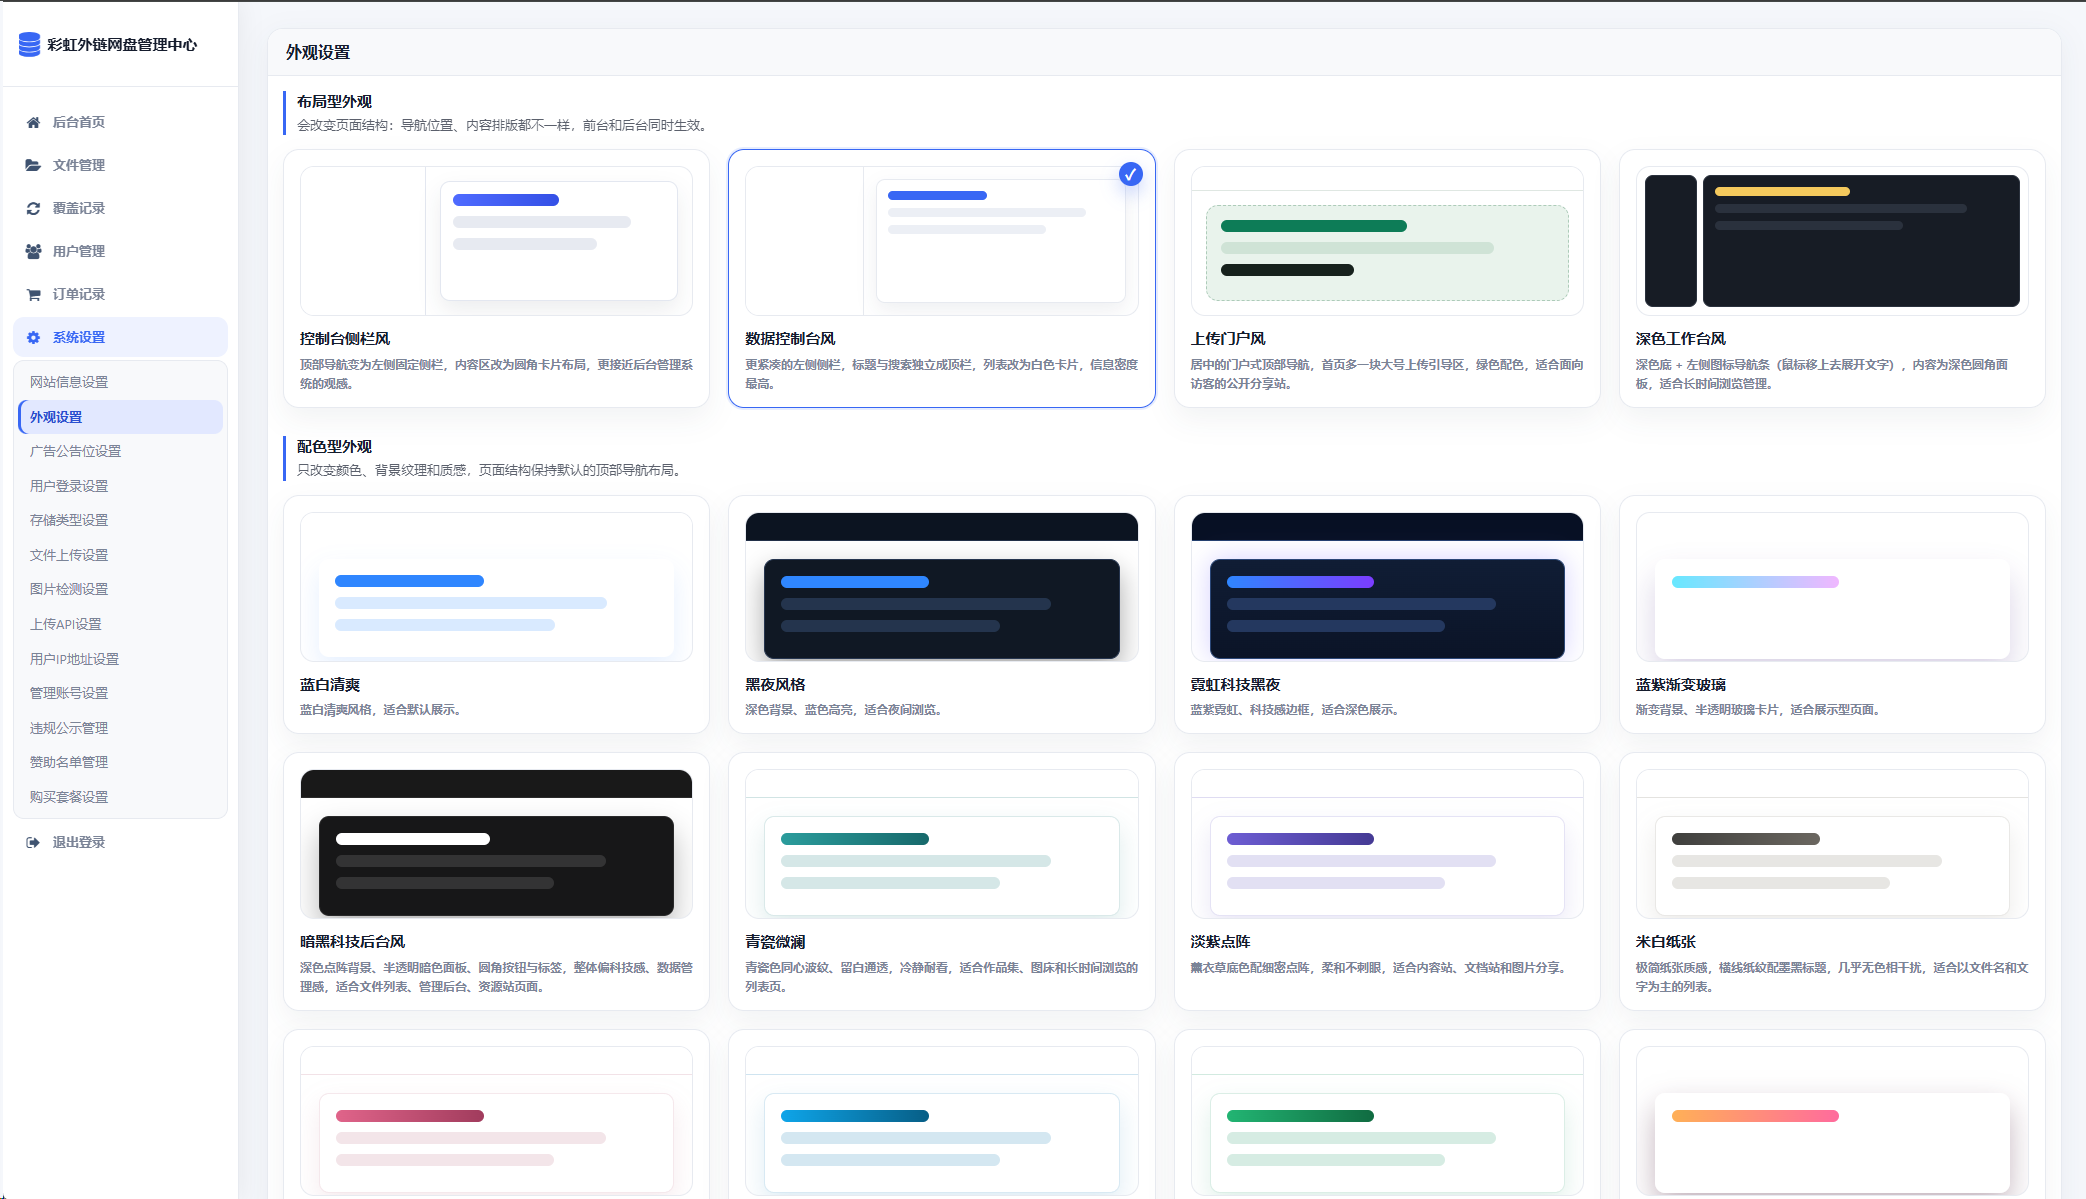Click the blue checkmark on 数据控制台风 card
This screenshot has width=2086, height=1199.
point(1130,174)
